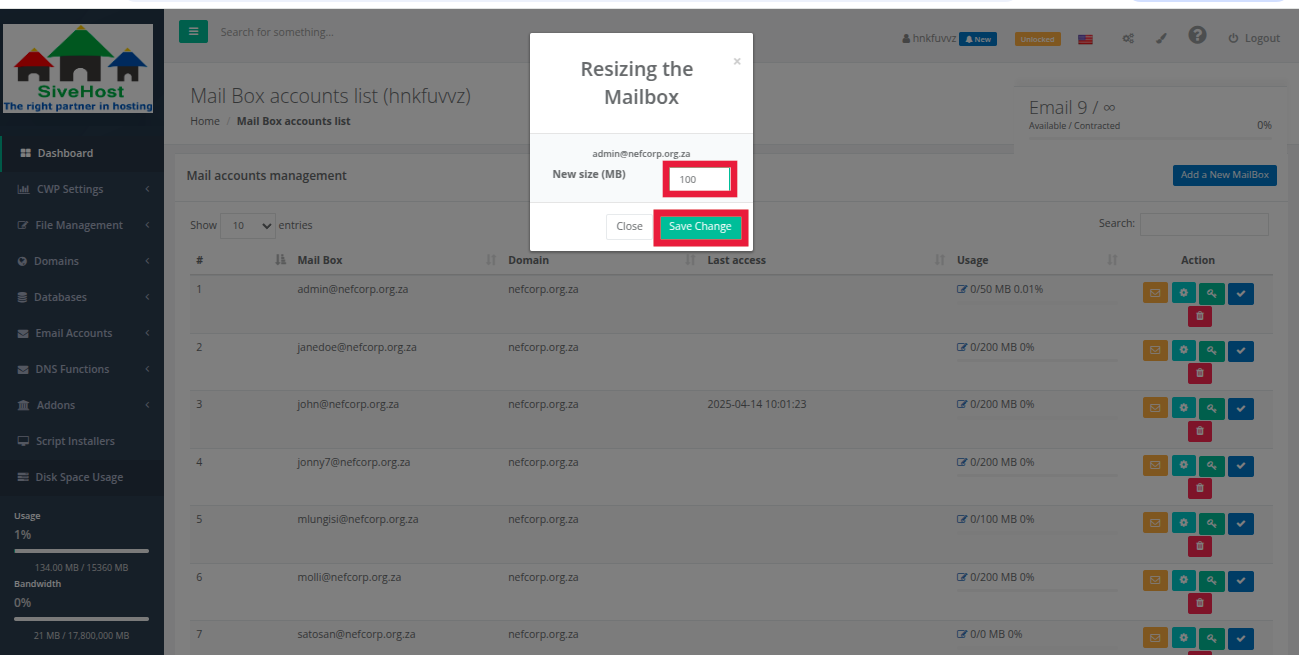Click the orange envelope icon for janedoe@nefcorp.org.za
1299x655 pixels.
click(1155, 351)
